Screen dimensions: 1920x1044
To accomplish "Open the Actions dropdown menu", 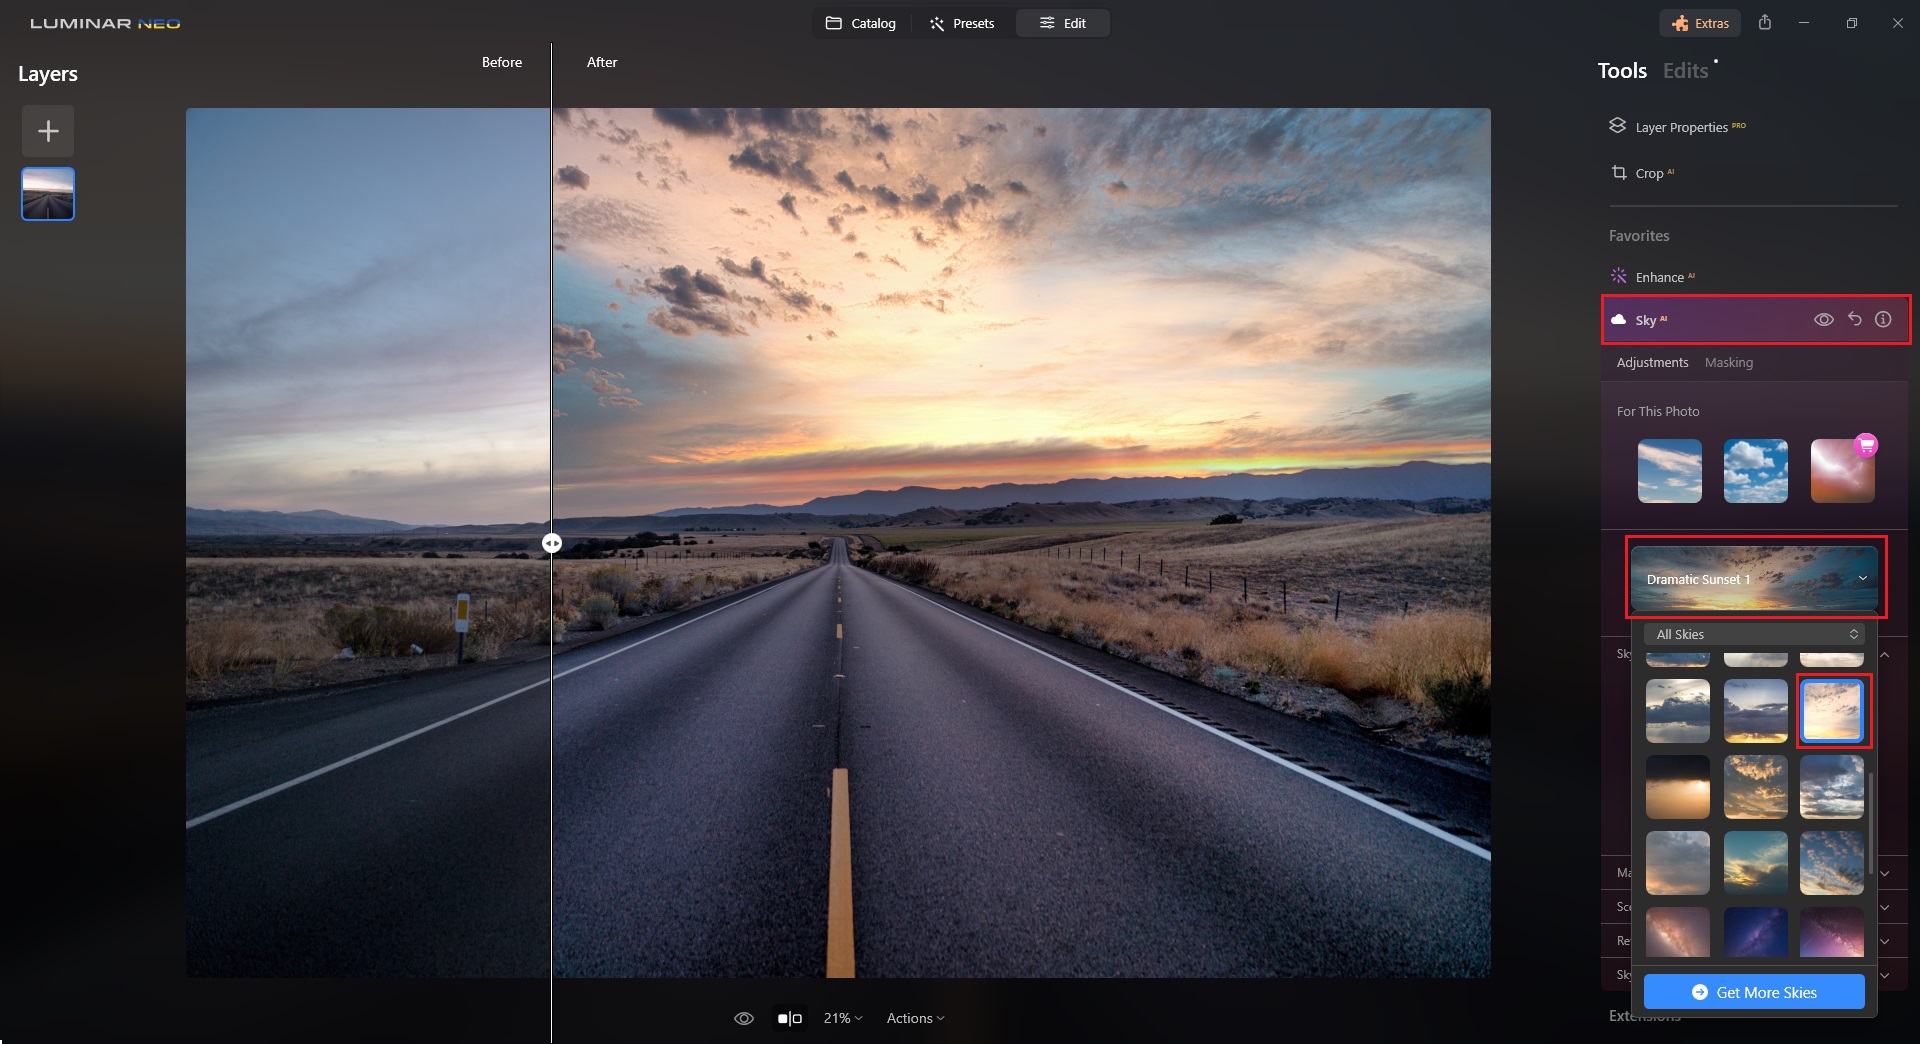I will [x=915, y=1018].
